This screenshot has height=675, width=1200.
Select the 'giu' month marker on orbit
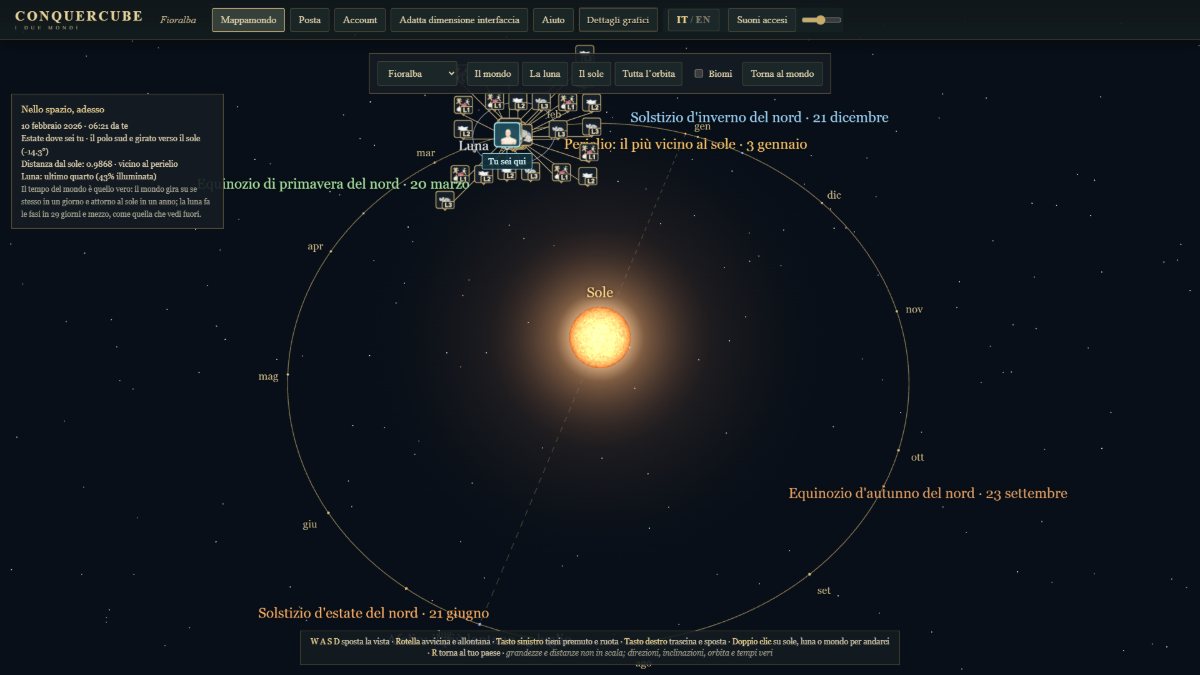tap(309, 524)
